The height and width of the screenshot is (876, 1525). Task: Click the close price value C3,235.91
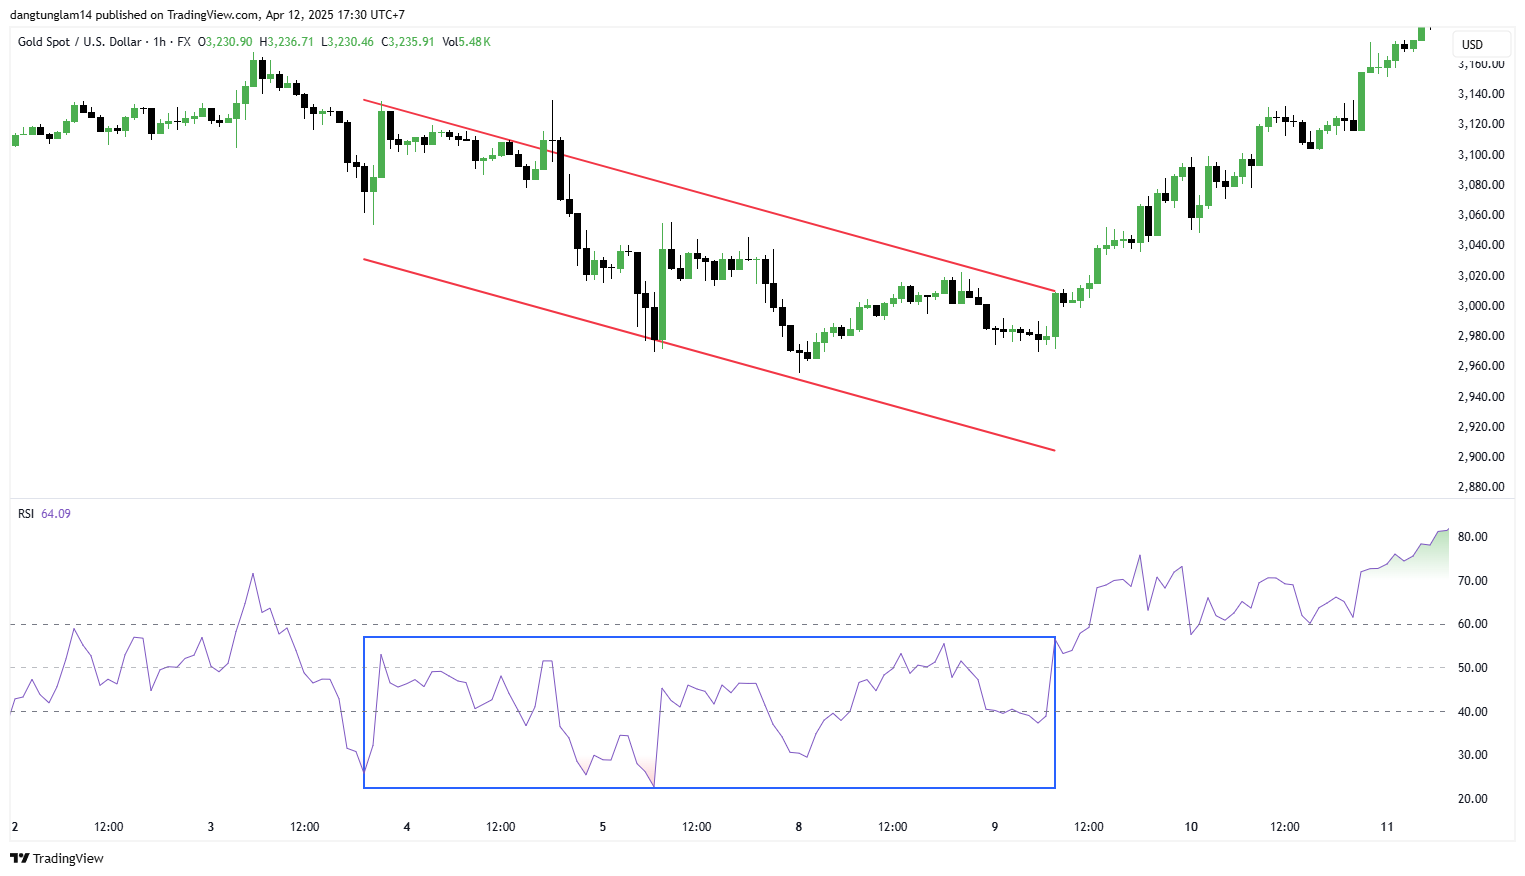tap(408, 42)
